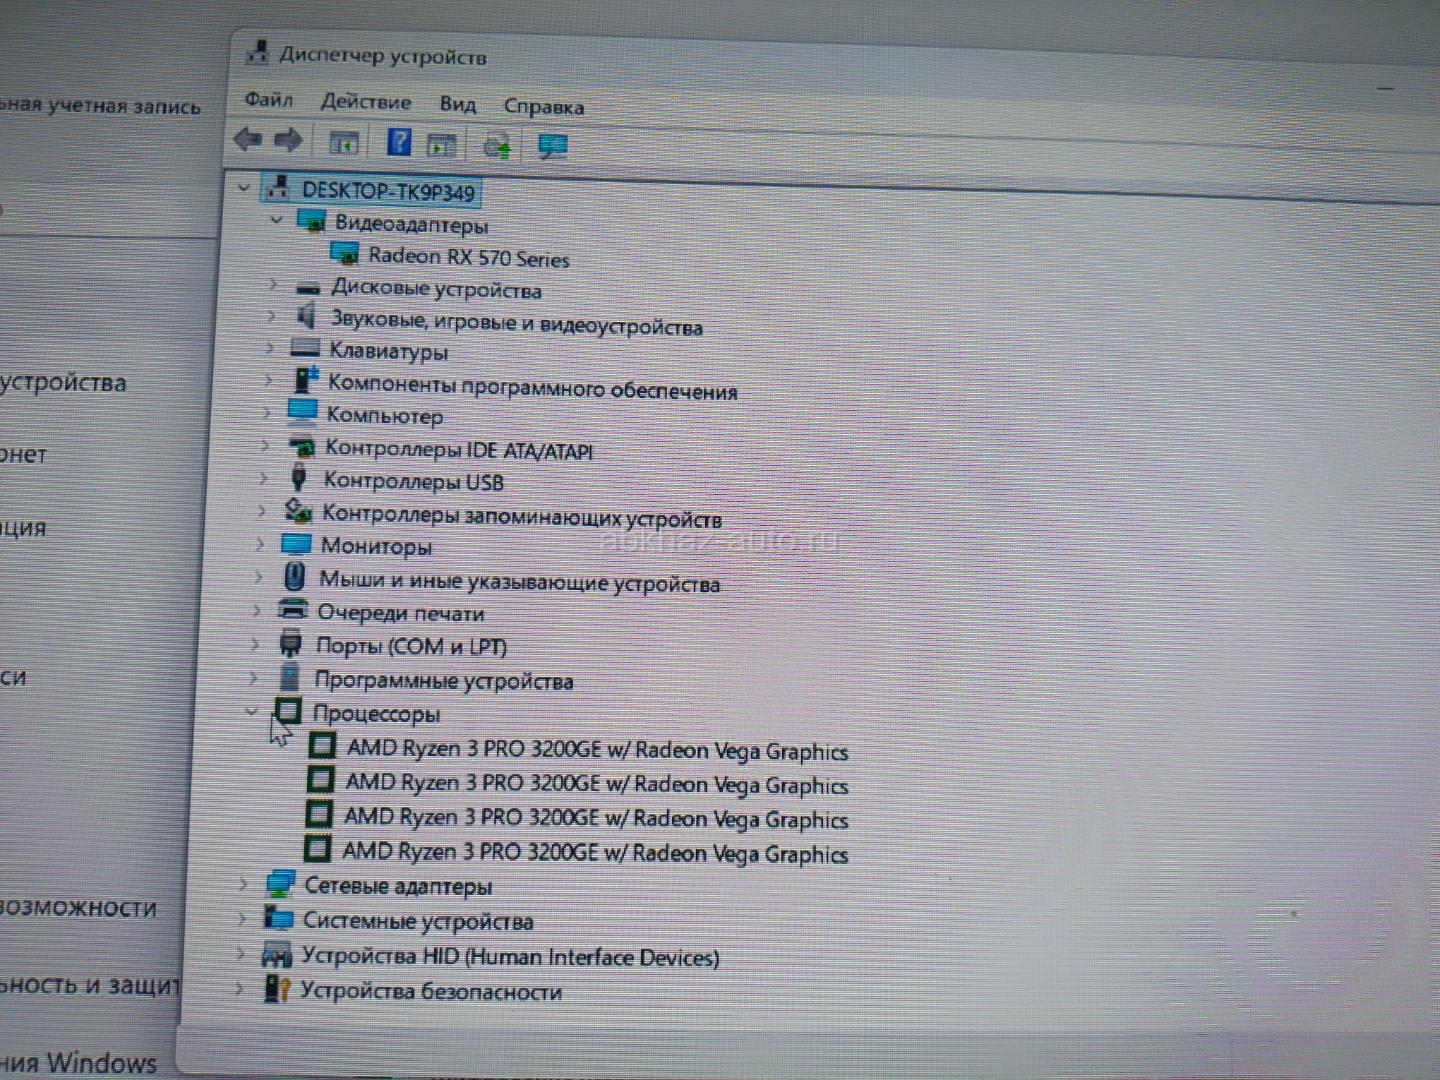Click Show/Hide console tree toolbar icon
This screenshot has height=1080, width=1440.
(343, 143)
